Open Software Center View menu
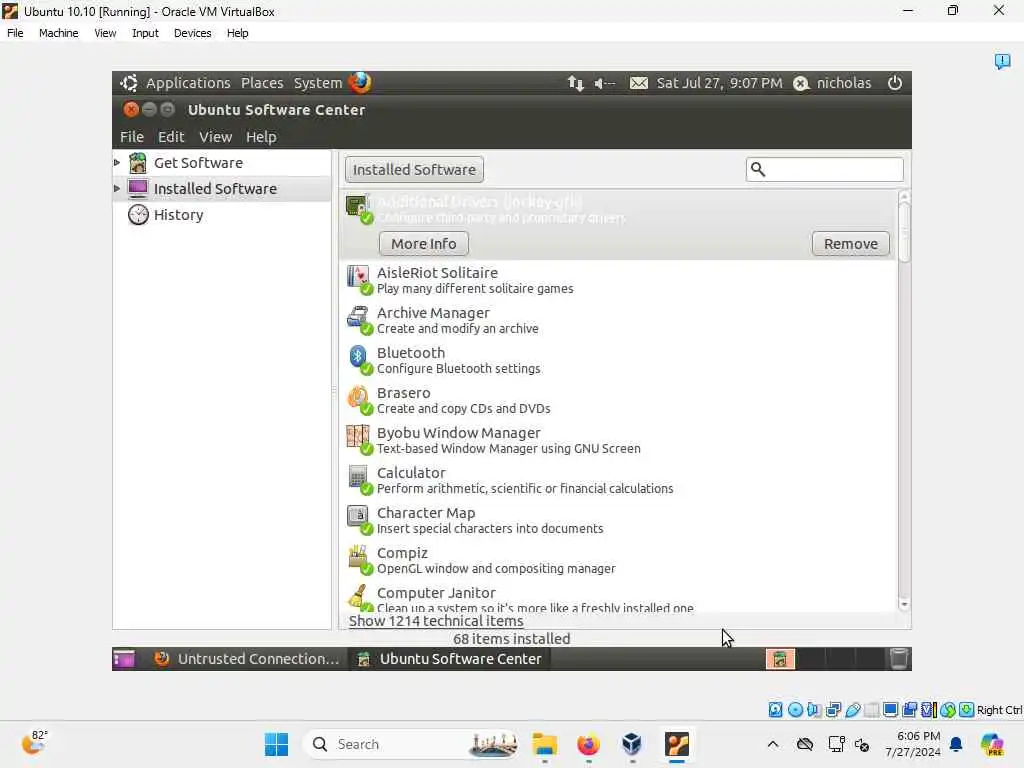The image size is (1024, 768). [216, 136]
